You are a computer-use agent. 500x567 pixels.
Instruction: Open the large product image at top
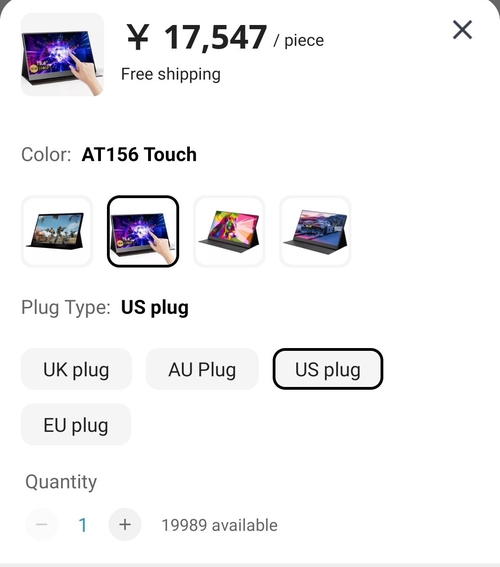tap(63, 55)
